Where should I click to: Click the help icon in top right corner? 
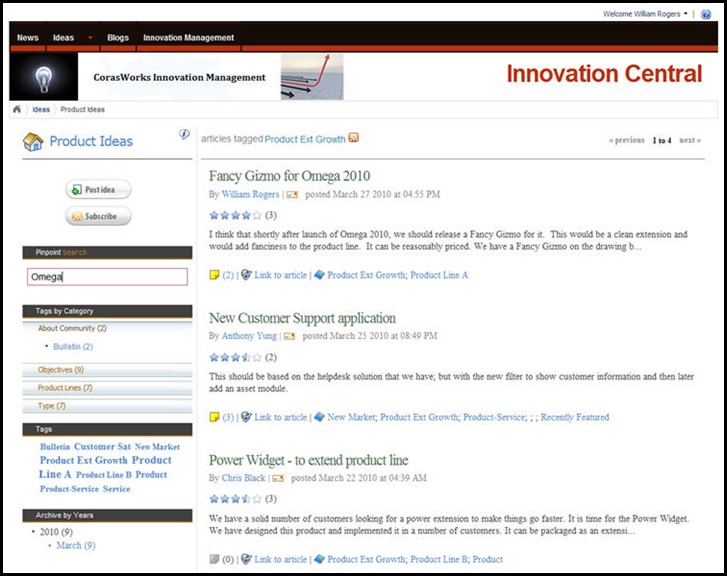pos(706,15)
